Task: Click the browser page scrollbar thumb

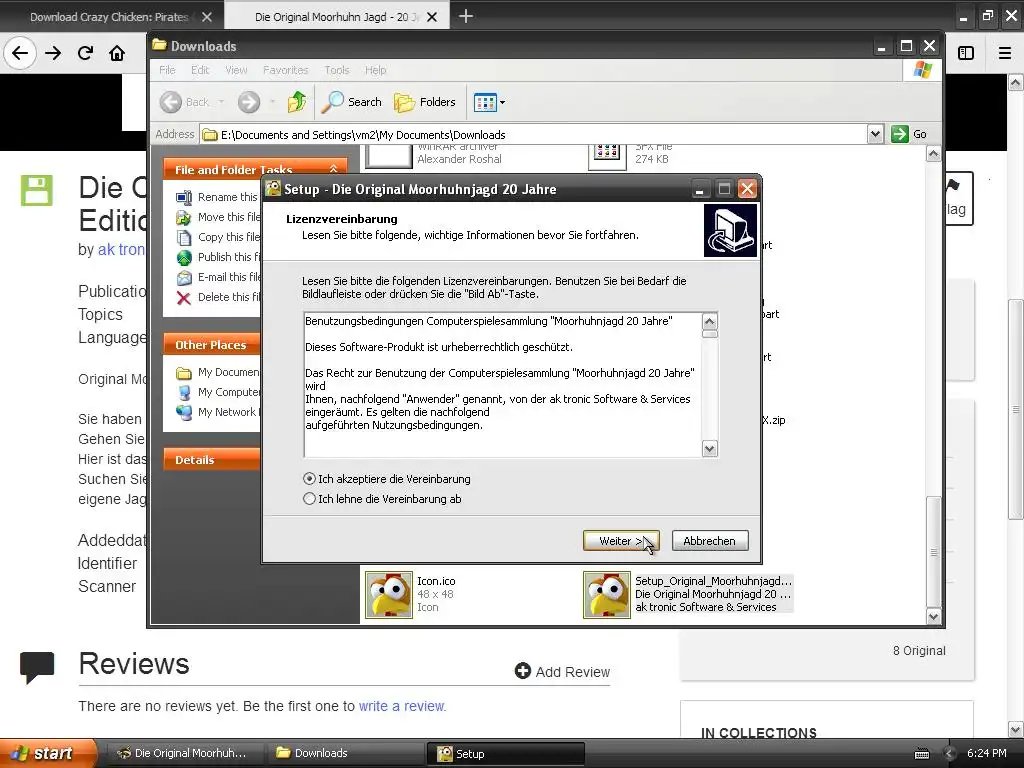Action: (1016, 409)
